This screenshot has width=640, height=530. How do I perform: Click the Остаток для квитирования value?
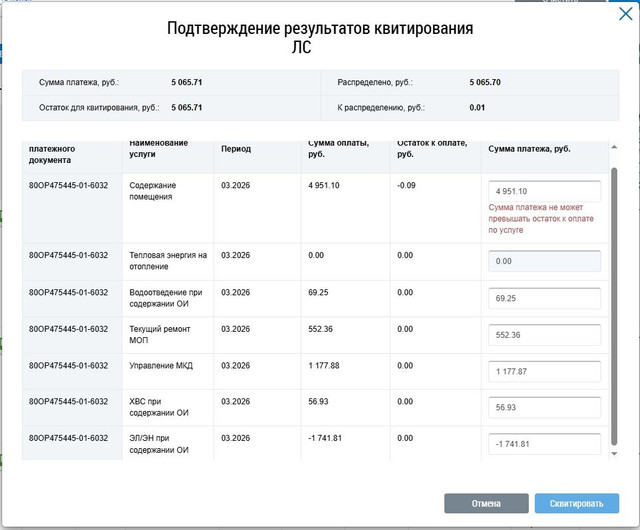click(187, 108)
